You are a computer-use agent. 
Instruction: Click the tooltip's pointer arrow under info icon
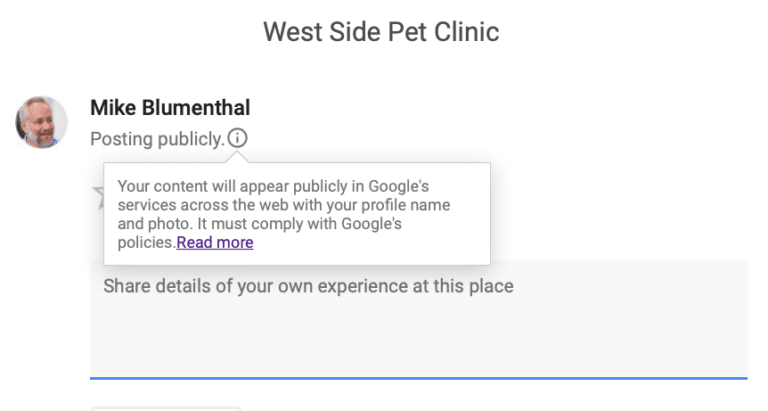point(238,157)
